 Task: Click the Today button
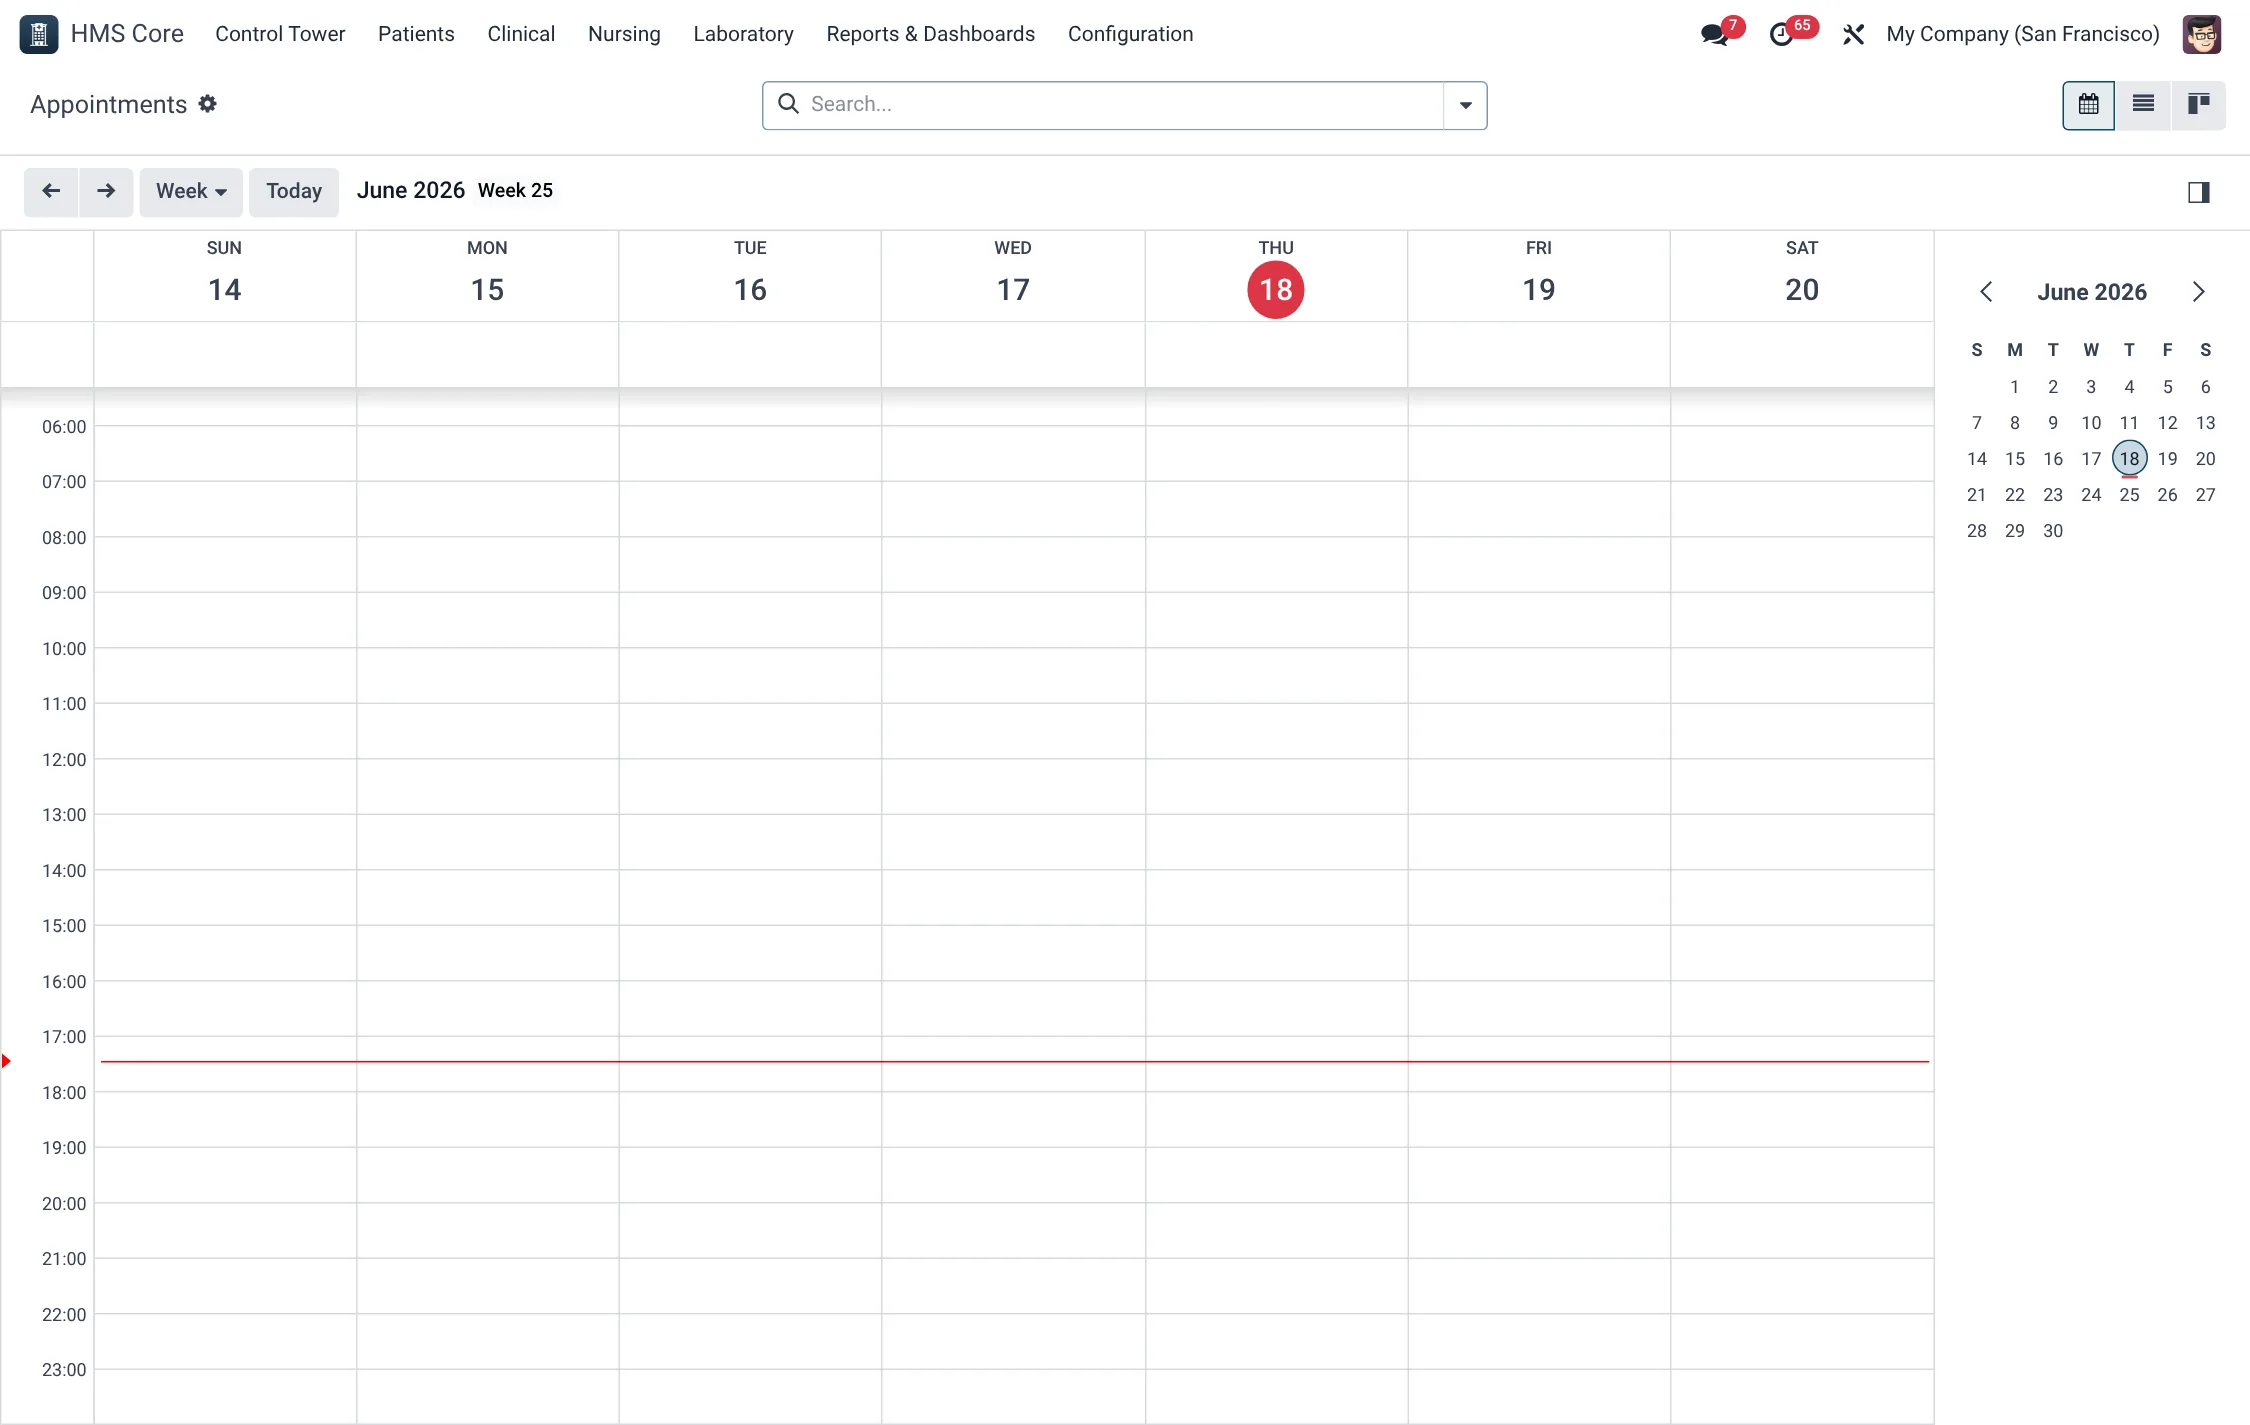coord(294,191)
